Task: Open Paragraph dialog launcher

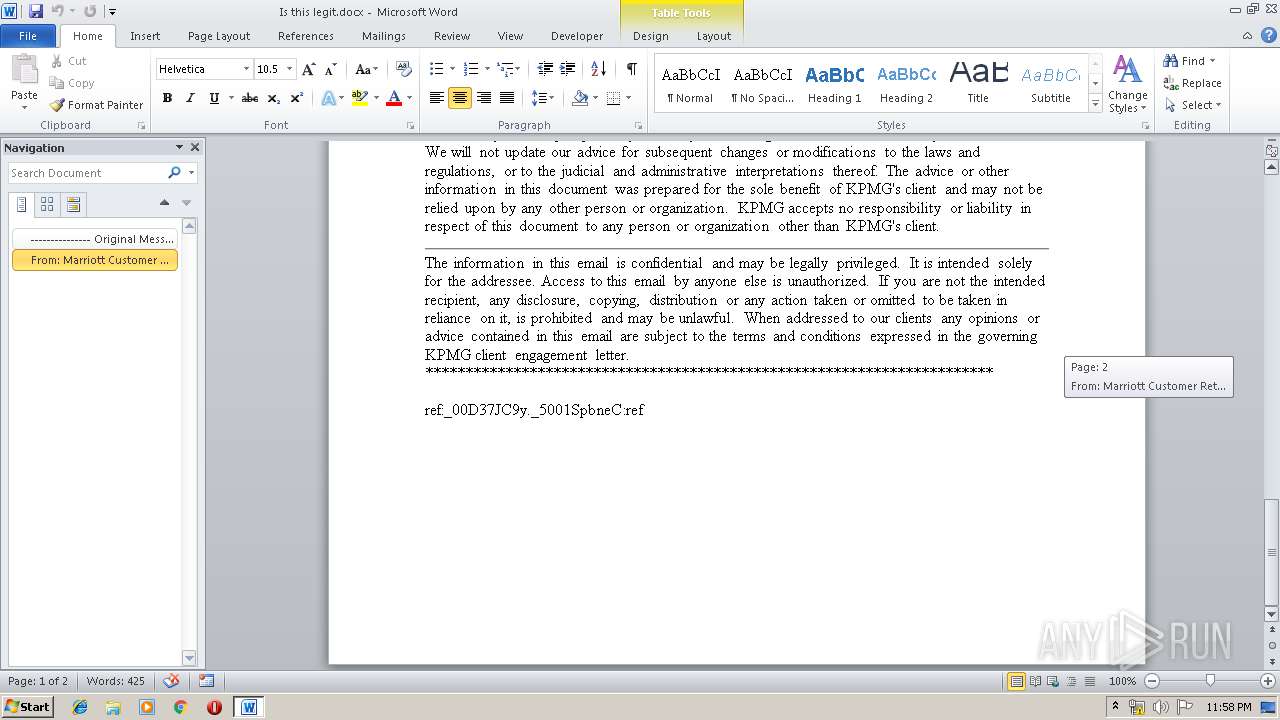Action: pyautogui.click(x=638, y=126)
